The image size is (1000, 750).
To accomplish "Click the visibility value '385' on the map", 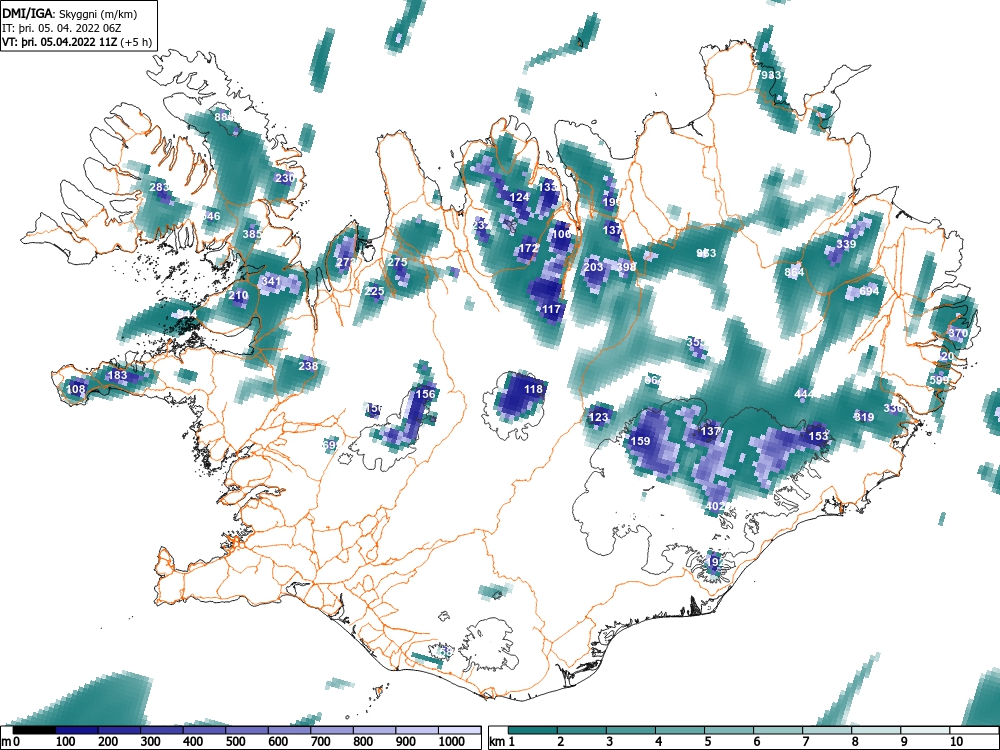I will (253, 234).
